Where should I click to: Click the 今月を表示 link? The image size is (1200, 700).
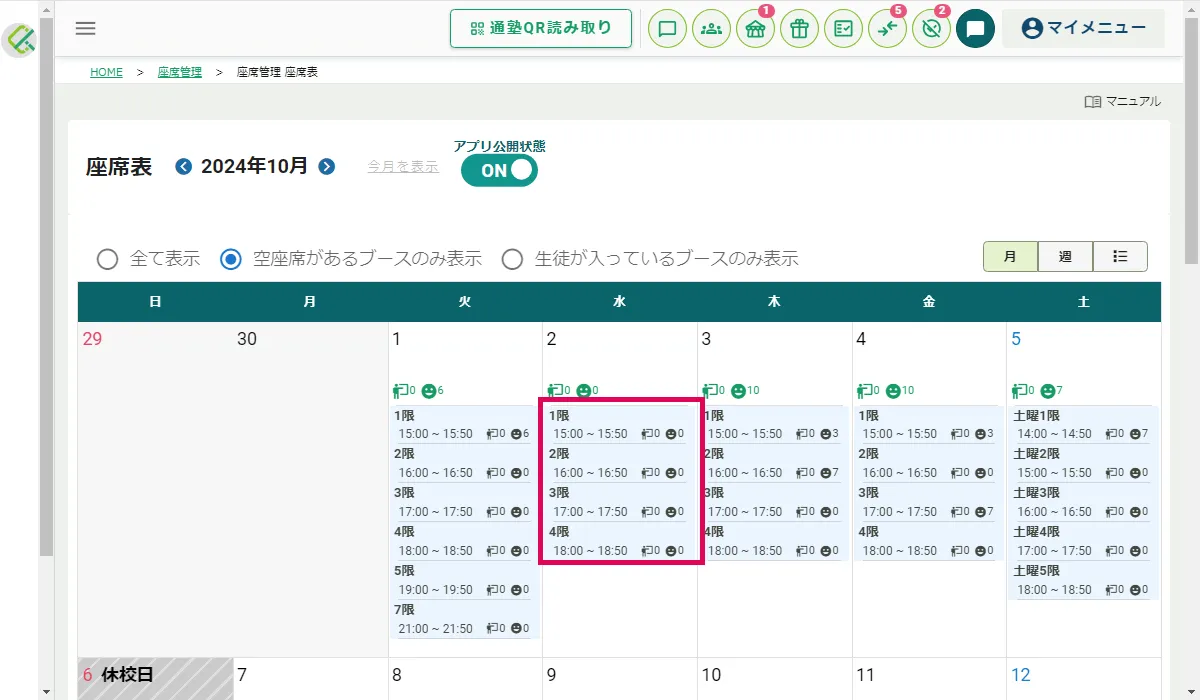pos(403,167)
